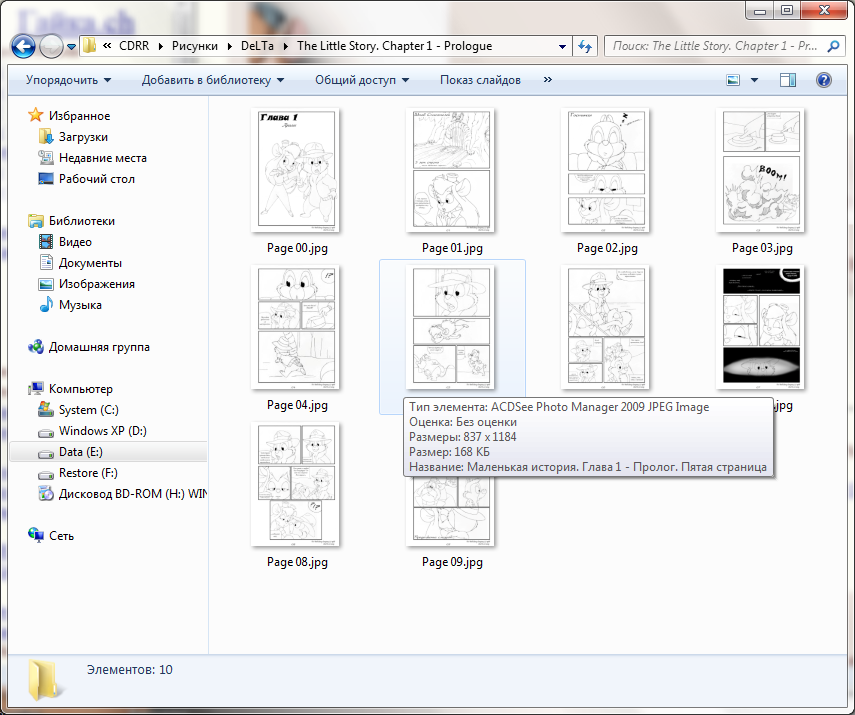The width and height of the screenshot is (855, 715).
Task: Click the Page 09.jpg file name
Action: tap(452, 562)
